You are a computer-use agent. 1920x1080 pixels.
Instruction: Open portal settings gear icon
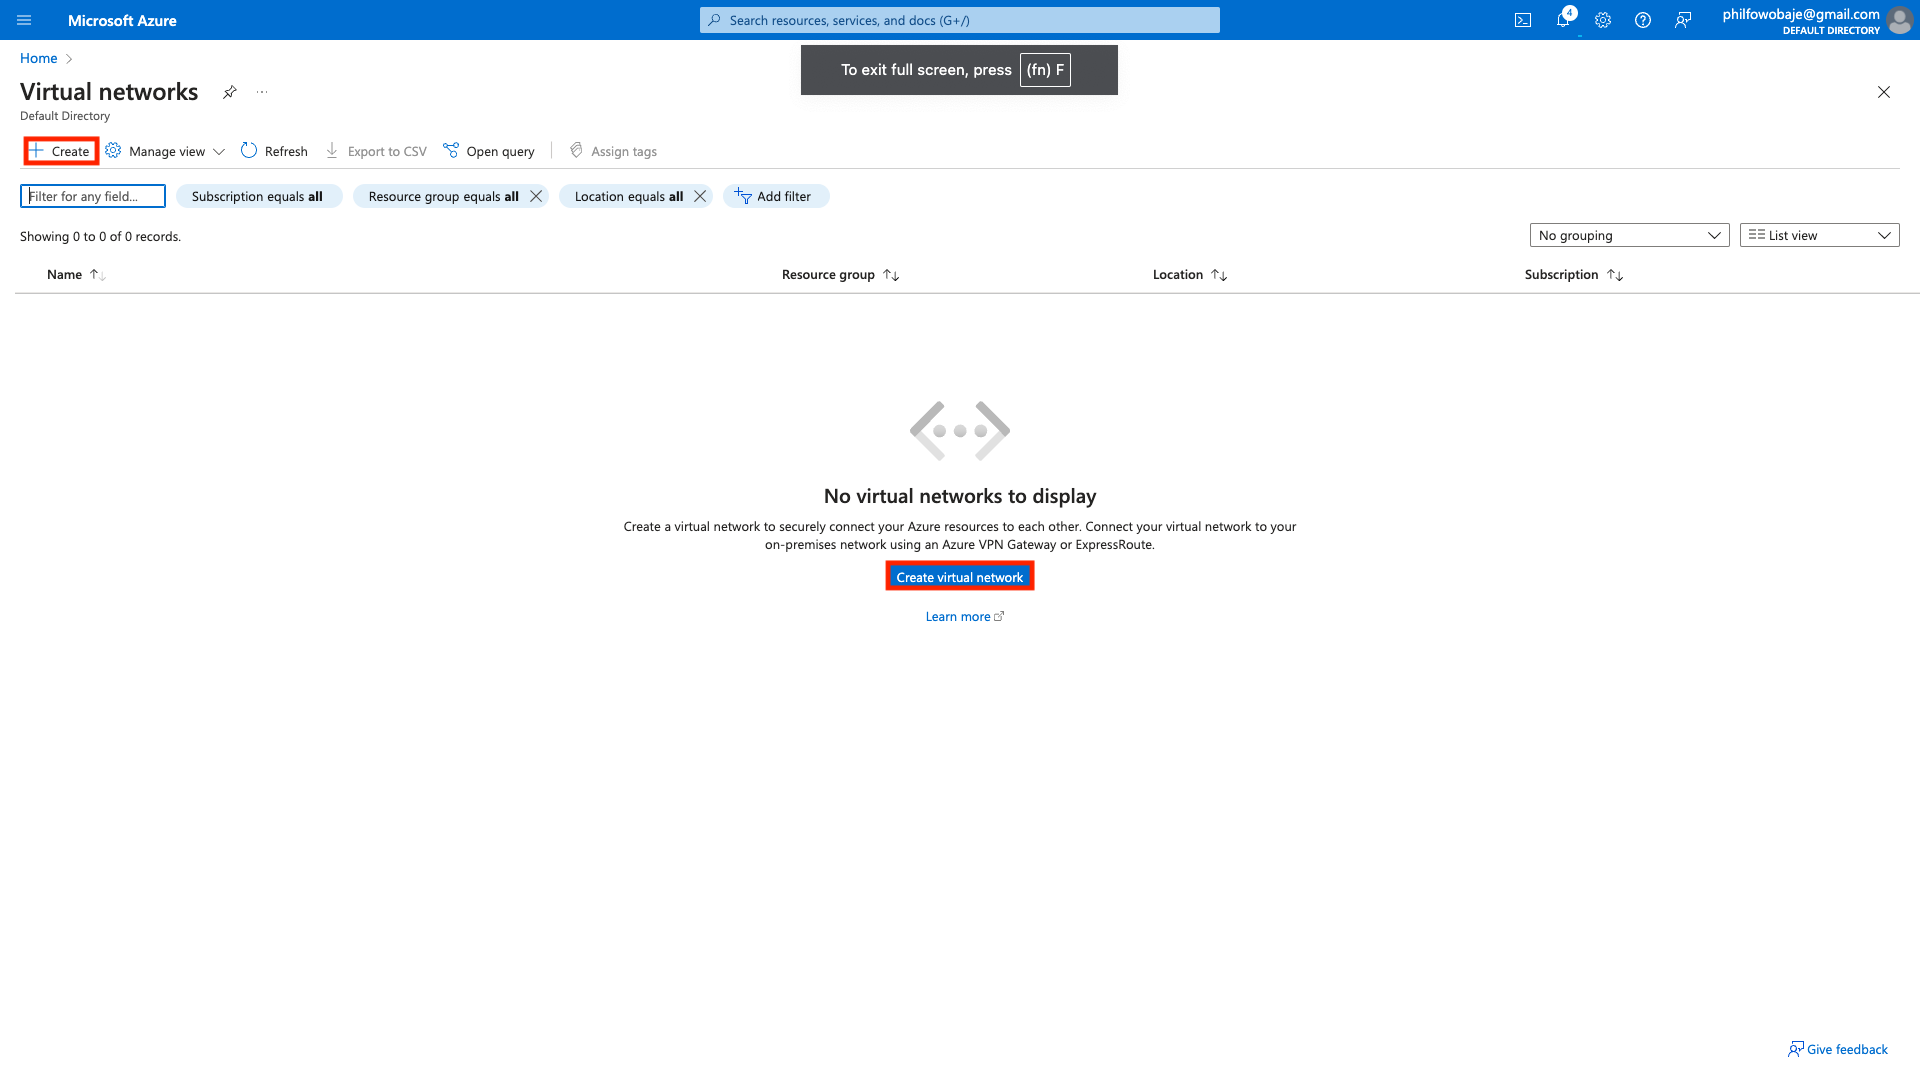click(1603, 20)
